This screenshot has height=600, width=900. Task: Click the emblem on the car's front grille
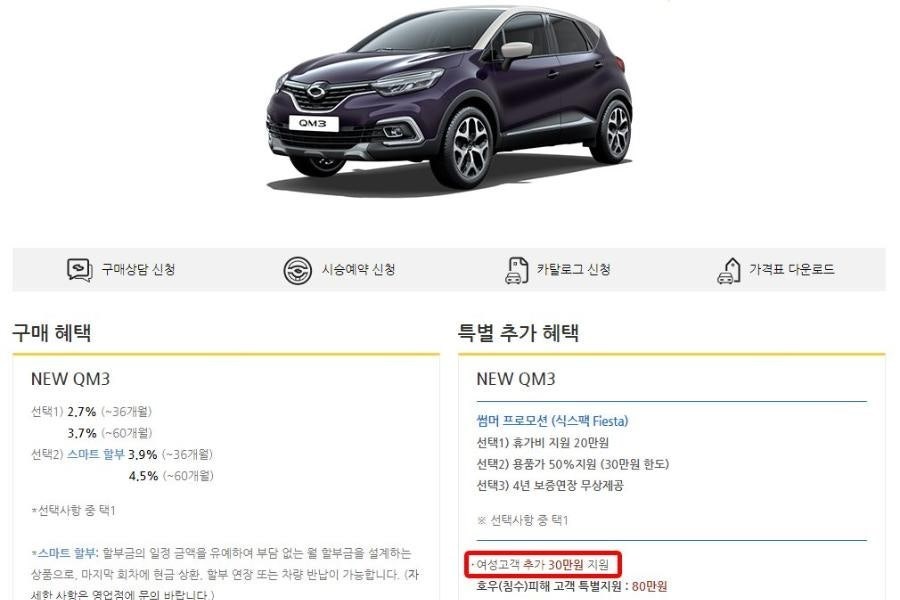pos(315,91)
